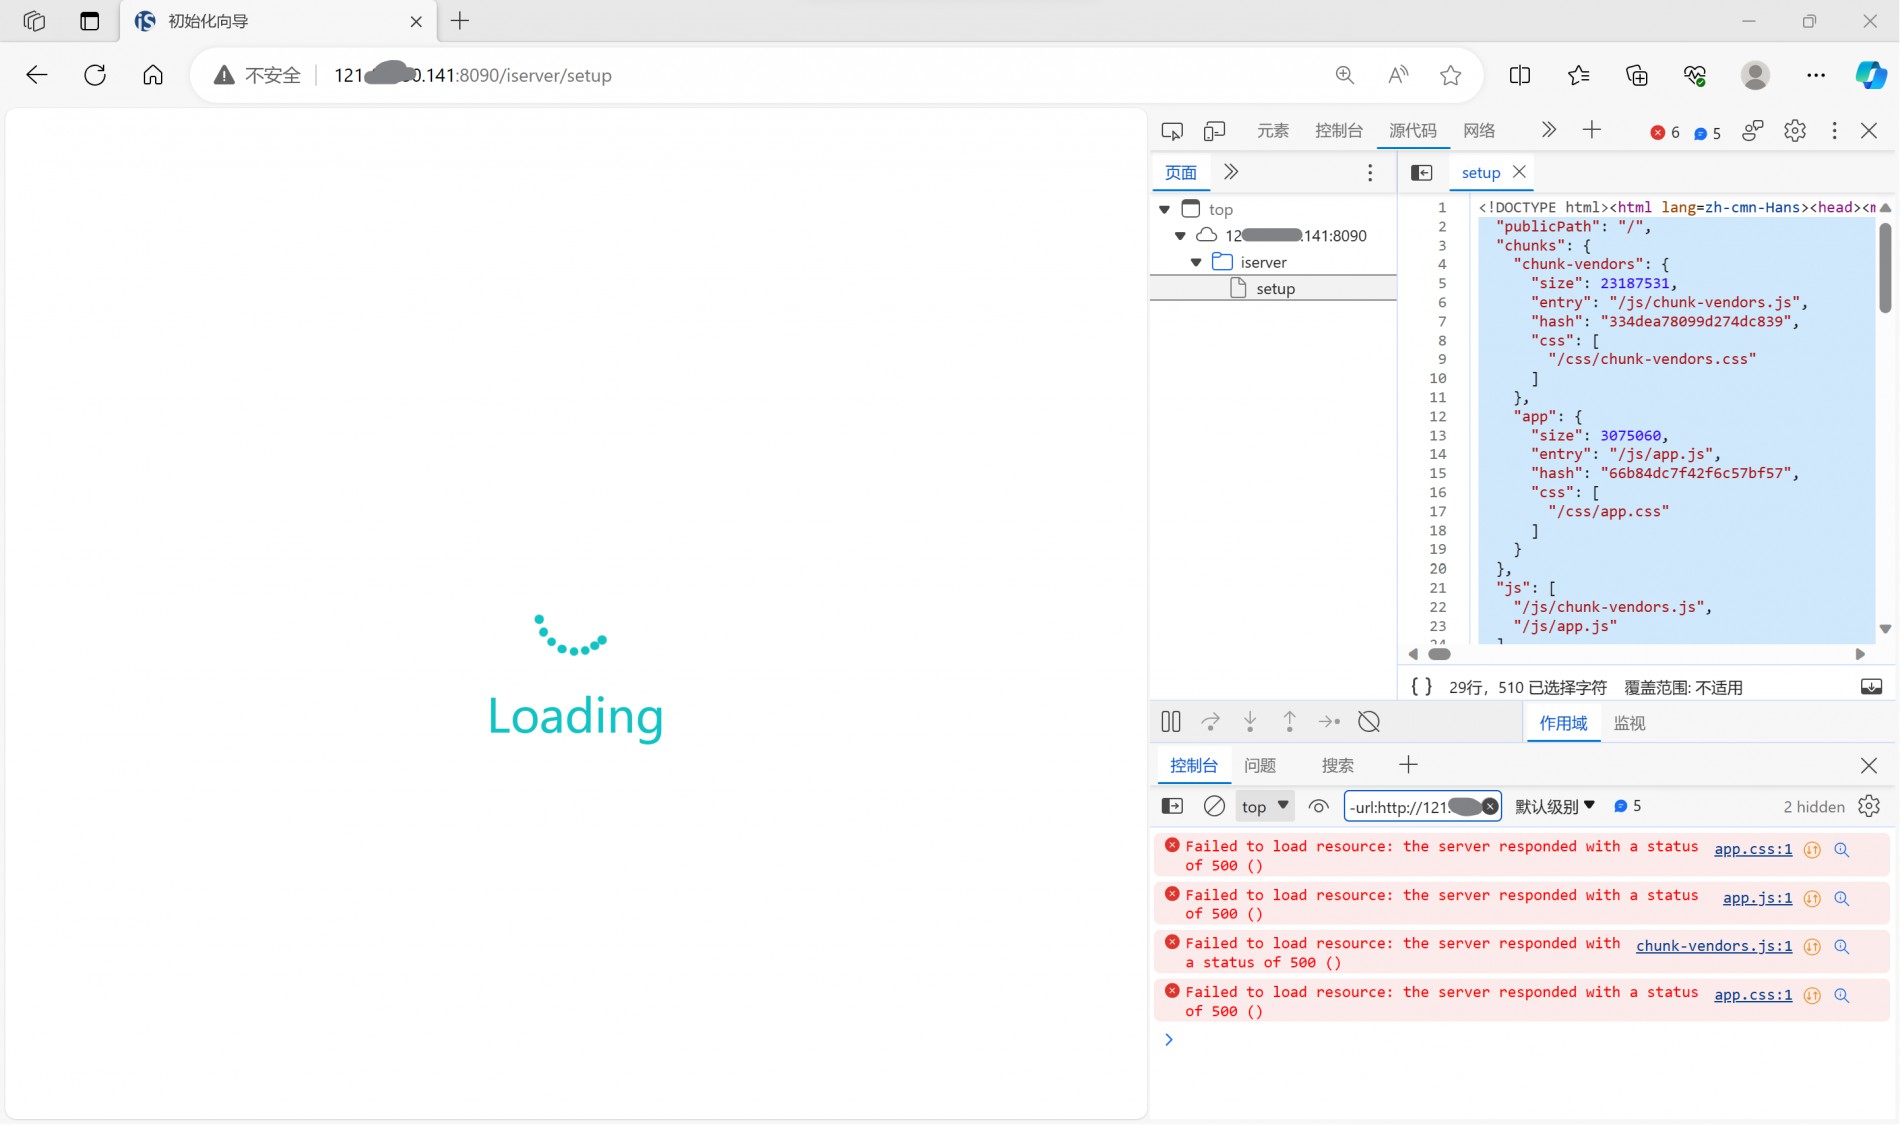
Task: Go back to previous page
Action: point(37,75)
